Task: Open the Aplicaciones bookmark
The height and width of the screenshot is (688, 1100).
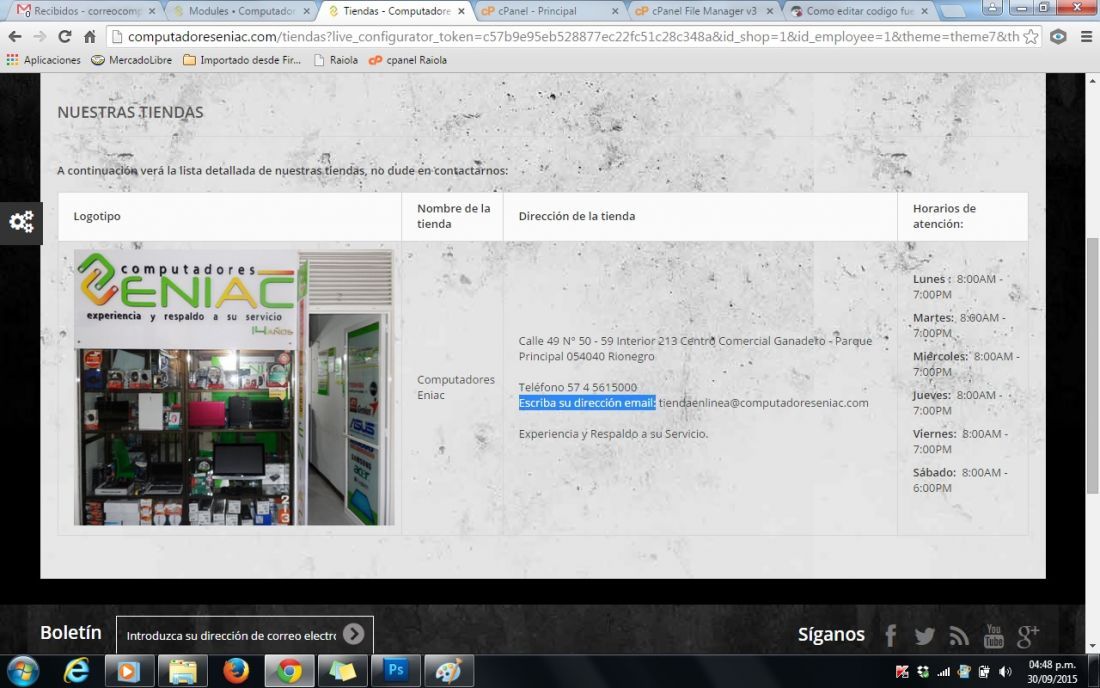Action: point(43,60)
